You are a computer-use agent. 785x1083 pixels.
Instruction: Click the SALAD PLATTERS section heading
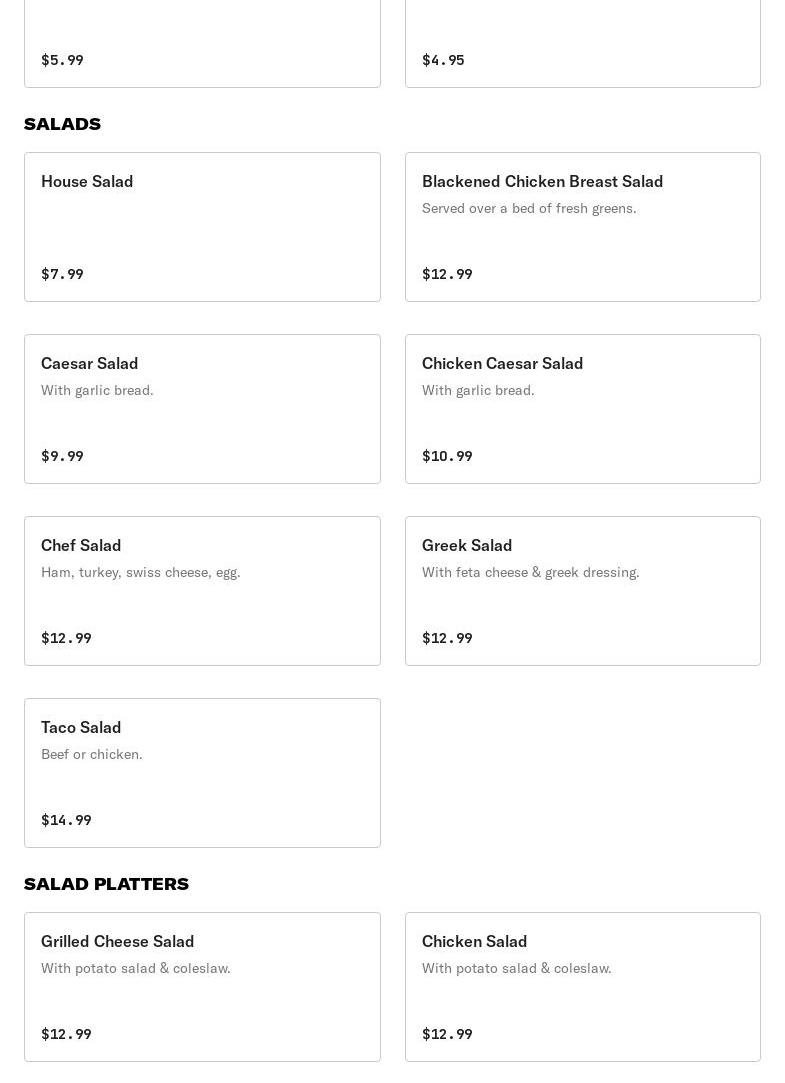(x=106, y=884)
